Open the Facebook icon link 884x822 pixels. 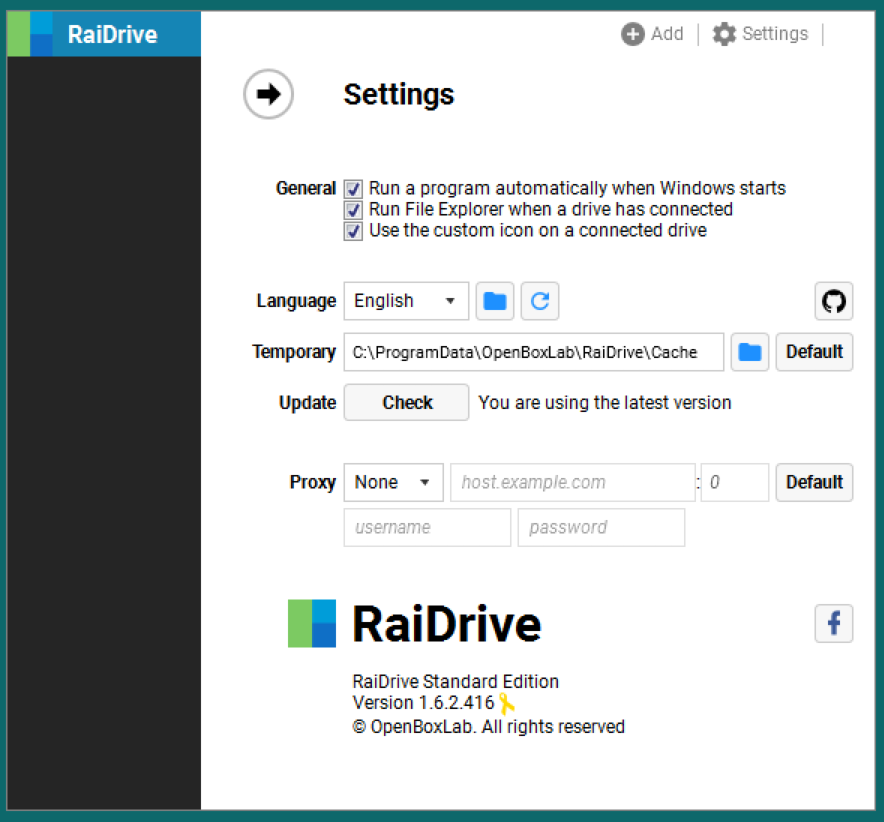click(x=833, y=624)
